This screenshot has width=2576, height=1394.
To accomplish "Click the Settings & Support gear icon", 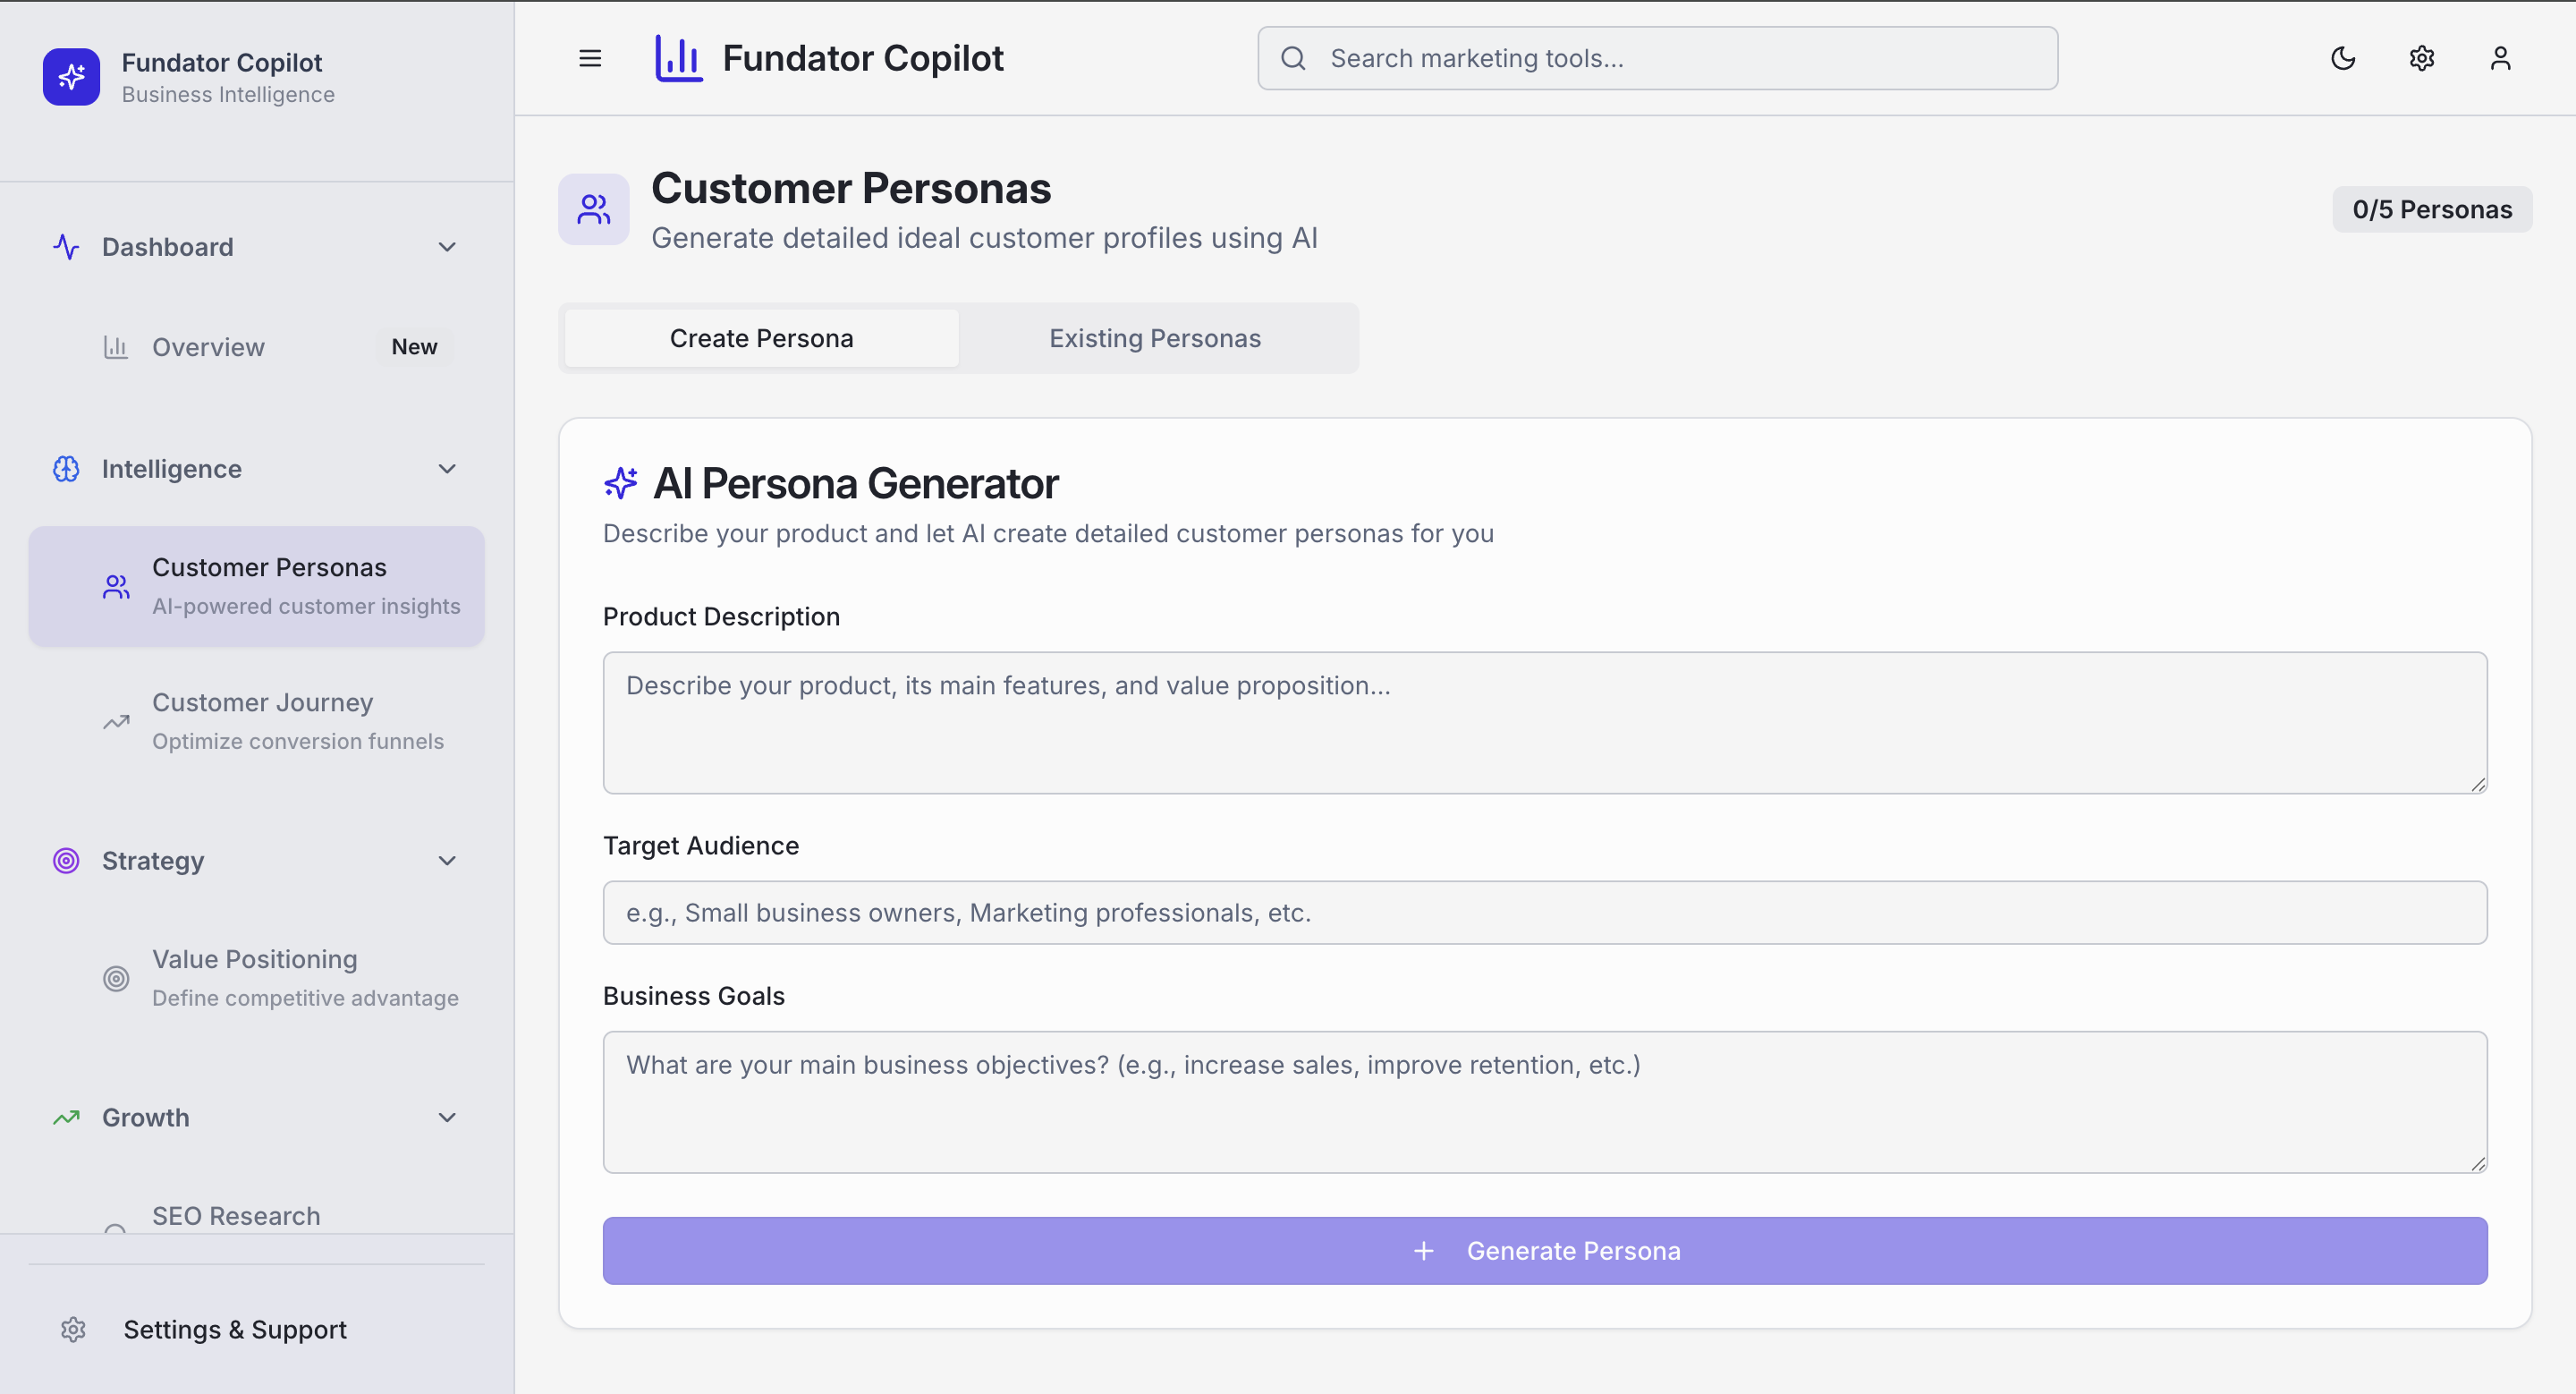I will pos(73,1329).
